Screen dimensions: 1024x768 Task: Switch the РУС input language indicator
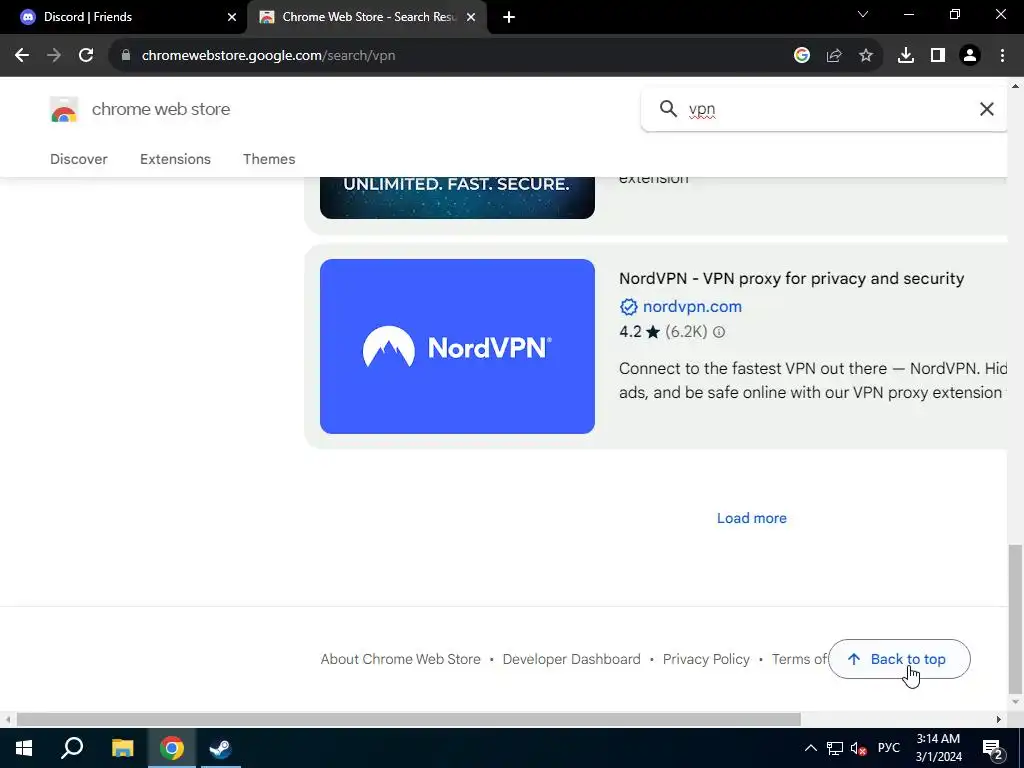point(889,748)
